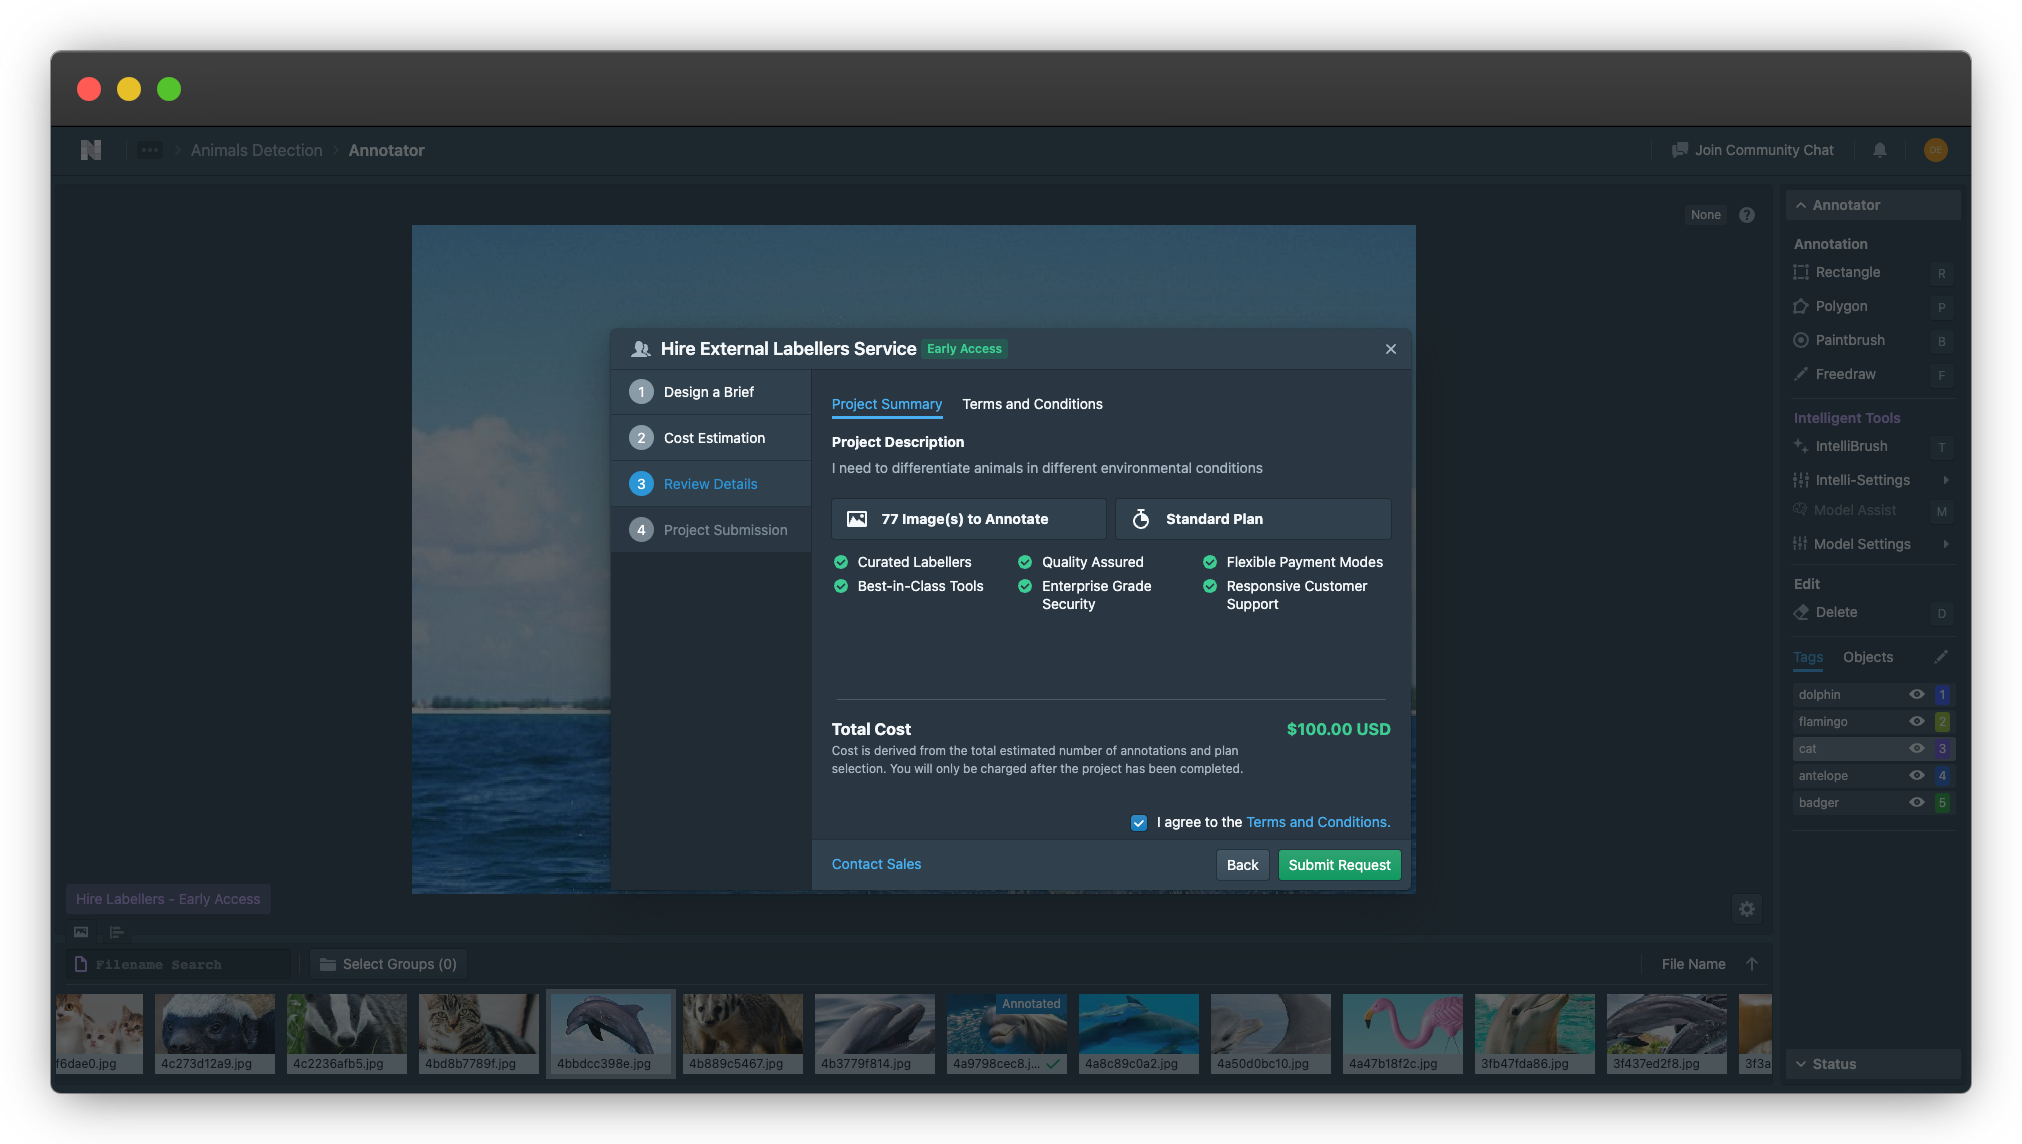Toggle visibility of flamingo tag
Screen dimensions: 2022x1144
tap(1917, 721)
